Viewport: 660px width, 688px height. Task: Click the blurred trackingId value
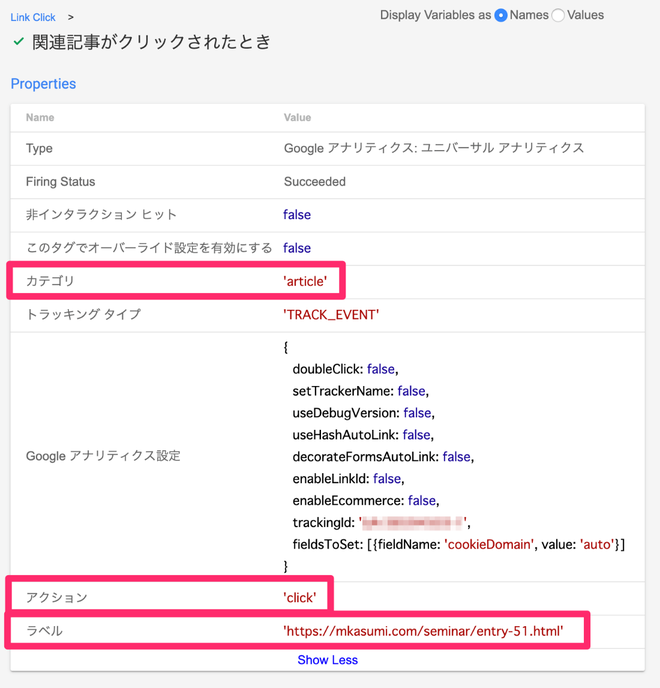point(413,522)
